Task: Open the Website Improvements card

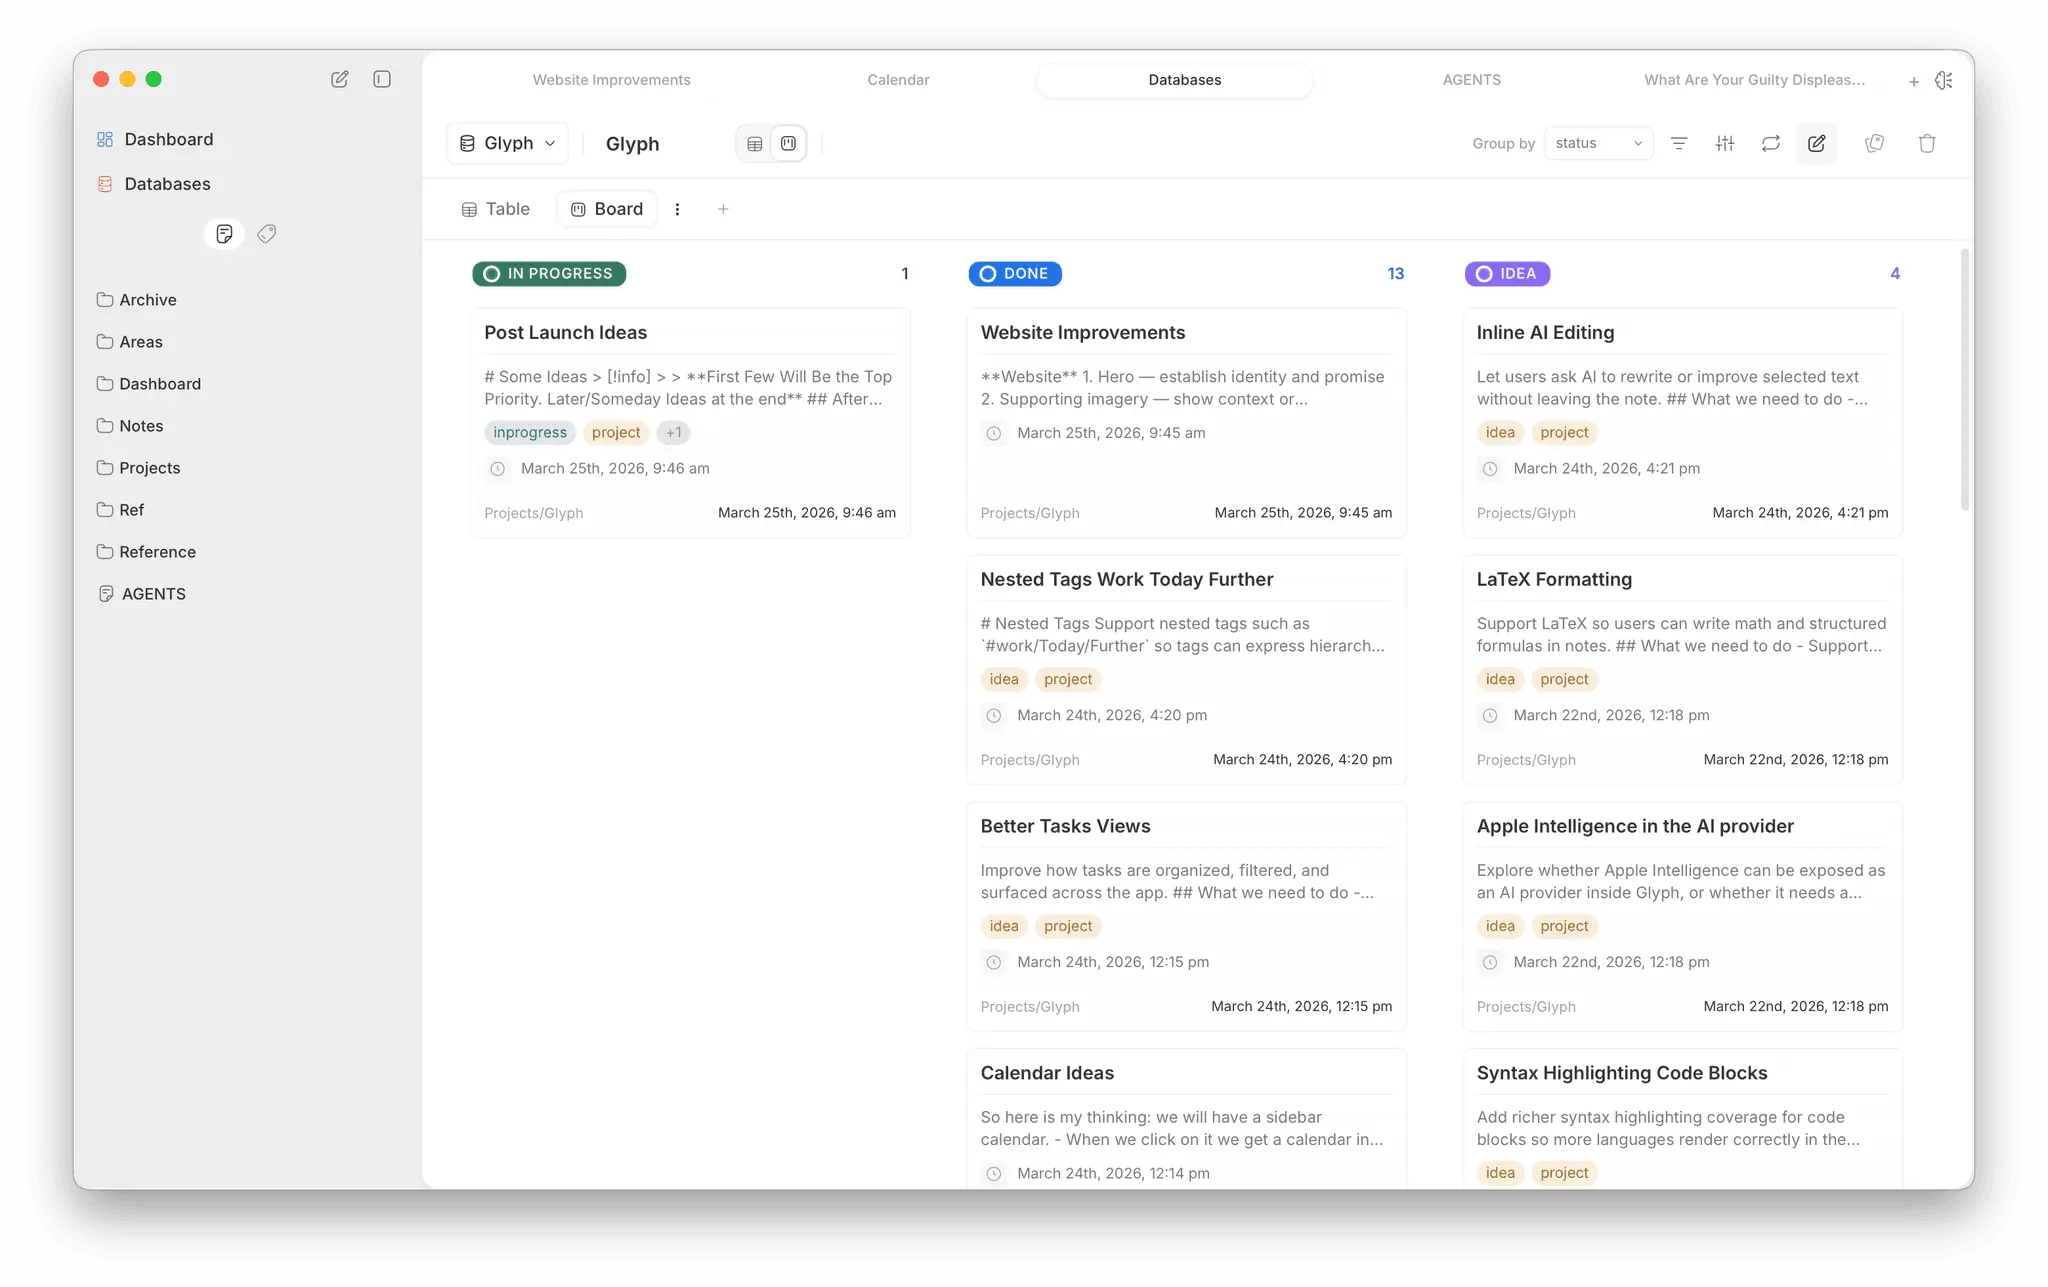Action: coord(1186,423)
